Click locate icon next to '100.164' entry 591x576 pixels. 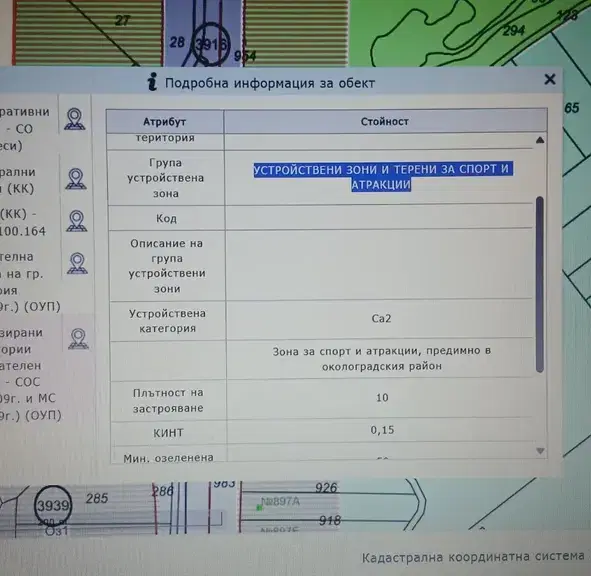tap(77, 221)
